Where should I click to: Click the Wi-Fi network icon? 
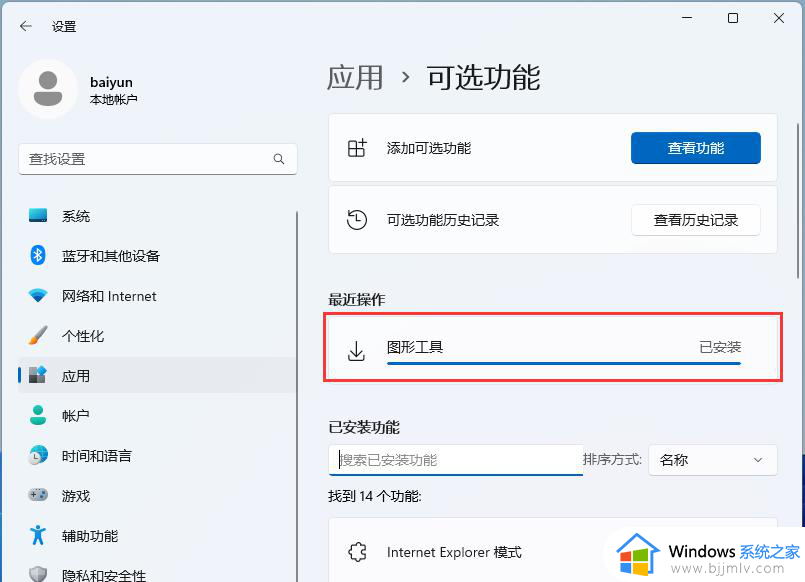(x=38, y=295)
